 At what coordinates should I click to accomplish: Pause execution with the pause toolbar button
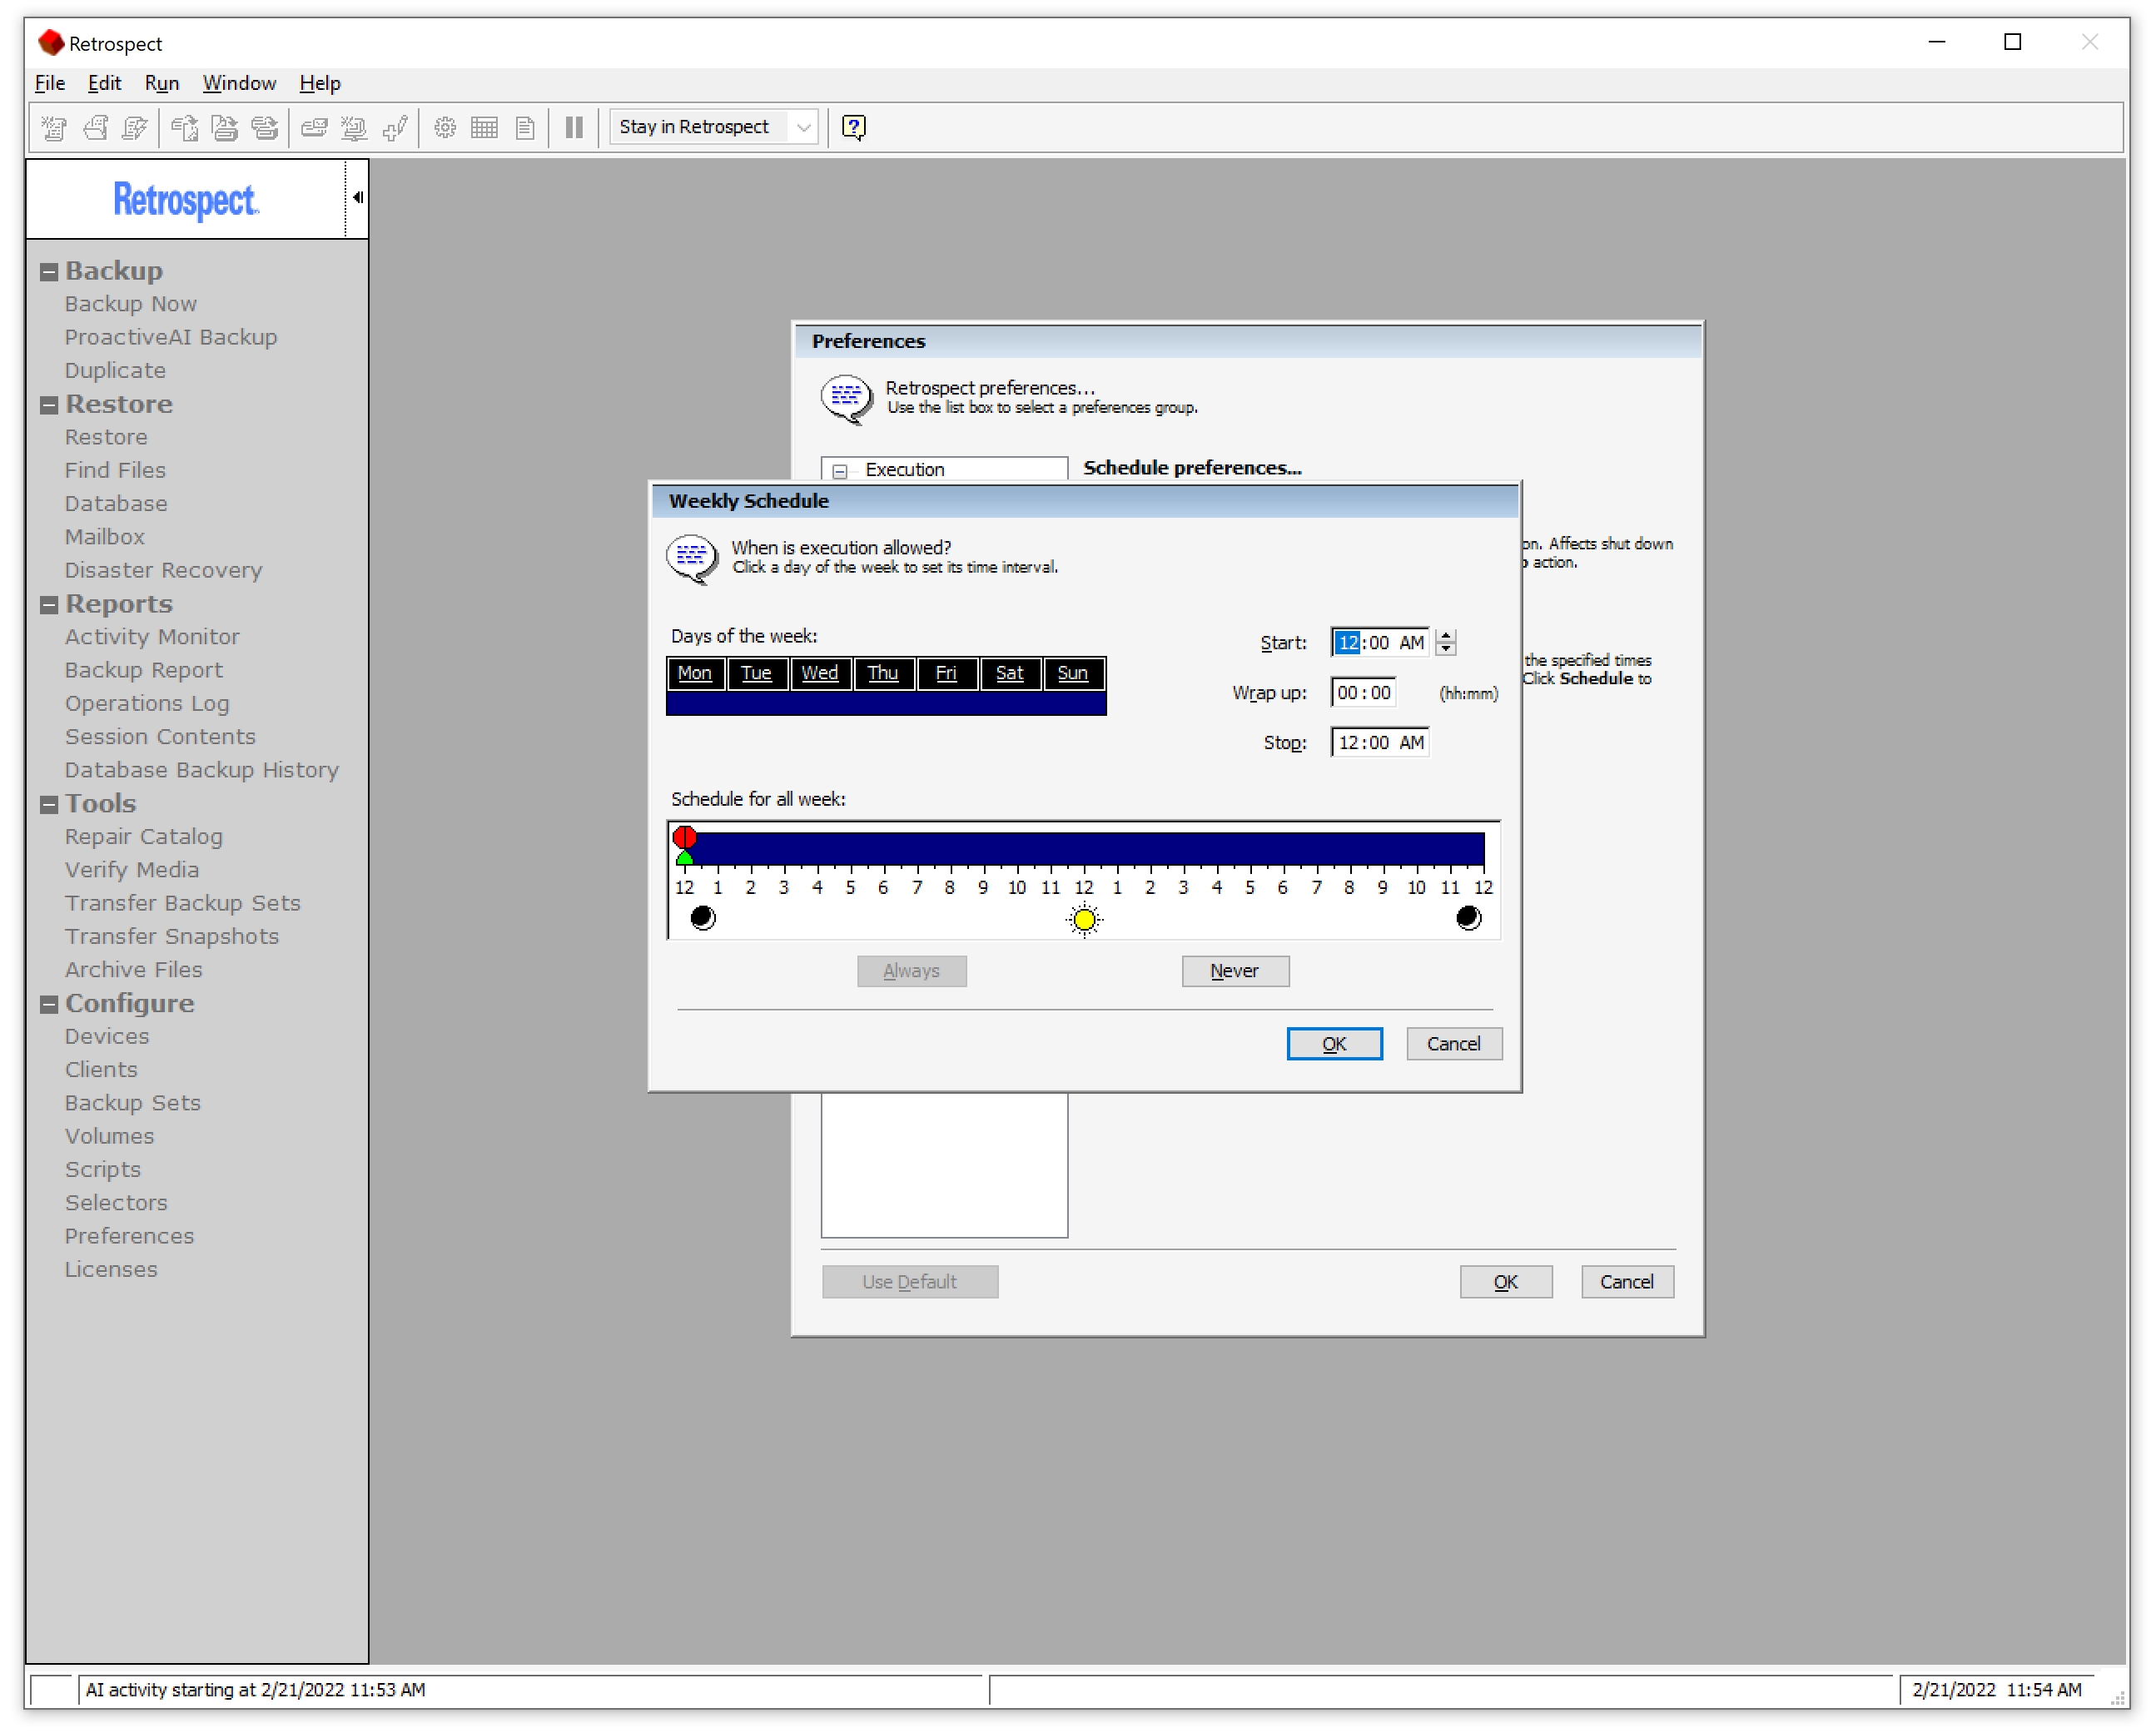[x=574, y=127]
